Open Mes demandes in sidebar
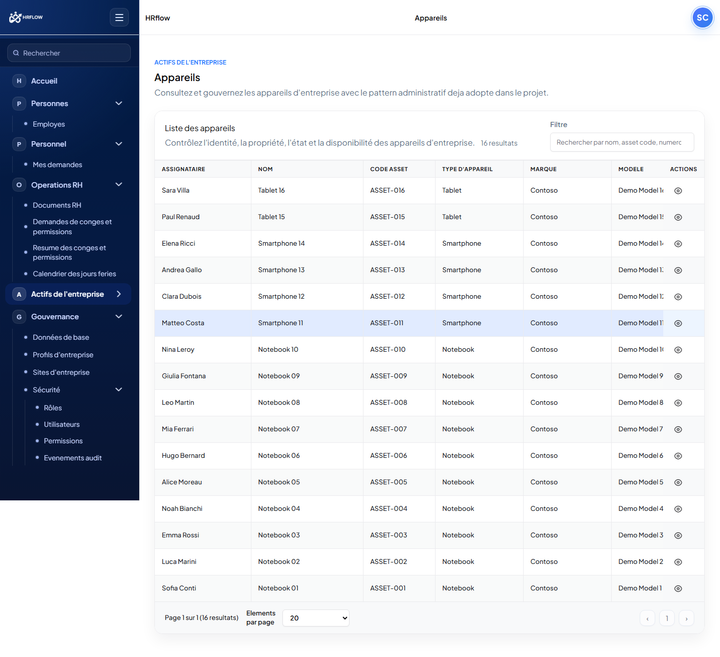 pyautogui.click(x=57, y=164)
